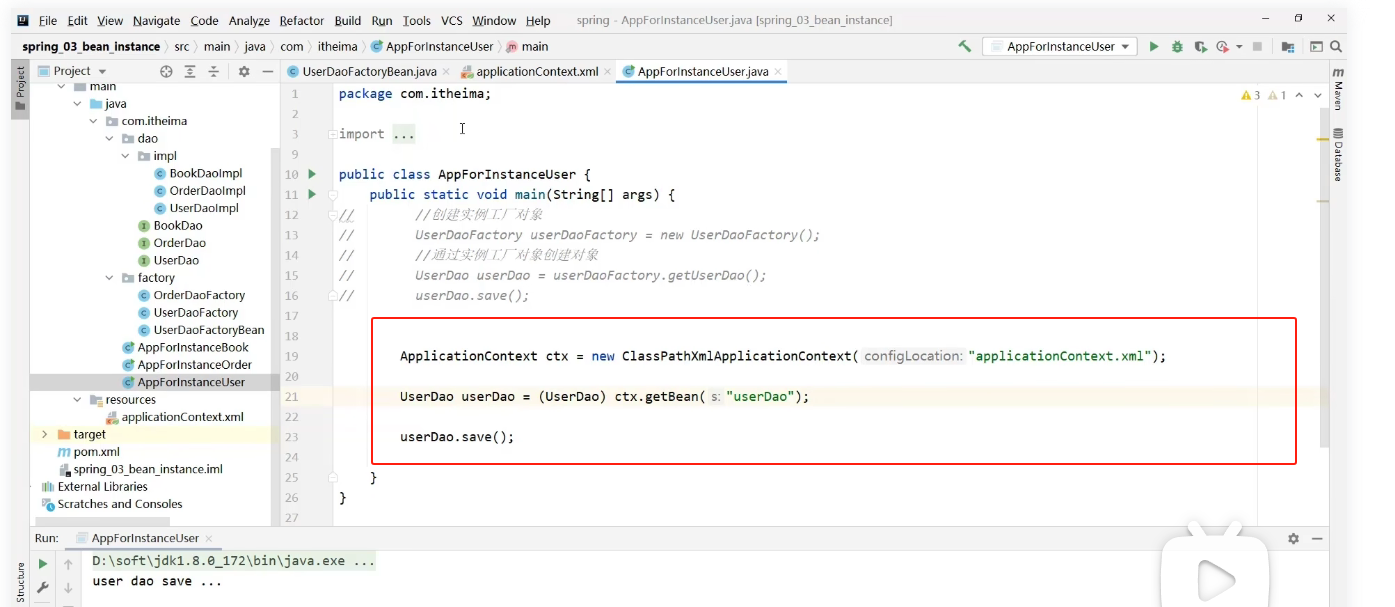This screenshot has height=607, width=1395.
Task: Select the AppForInstanceUser tab in Run panel
Action: point(145,538)
